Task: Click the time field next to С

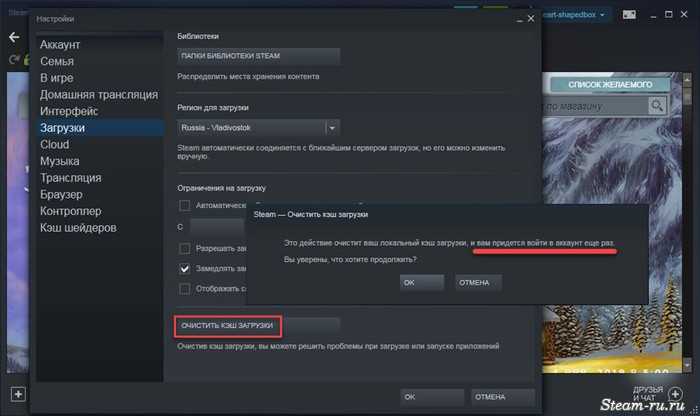Action: click(x=217, y=227)
